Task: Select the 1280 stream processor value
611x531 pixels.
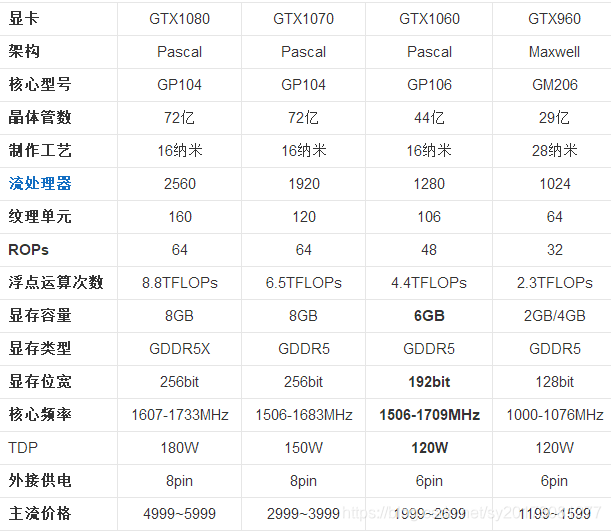Action: tap(429, 184)
